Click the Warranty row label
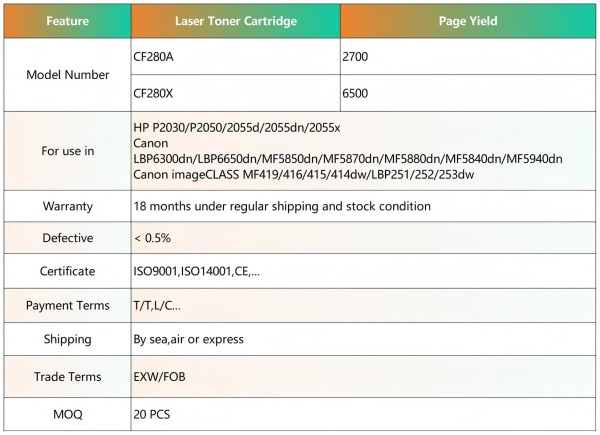The height and width of the screenshot is (435, 600). coord(67,206)
